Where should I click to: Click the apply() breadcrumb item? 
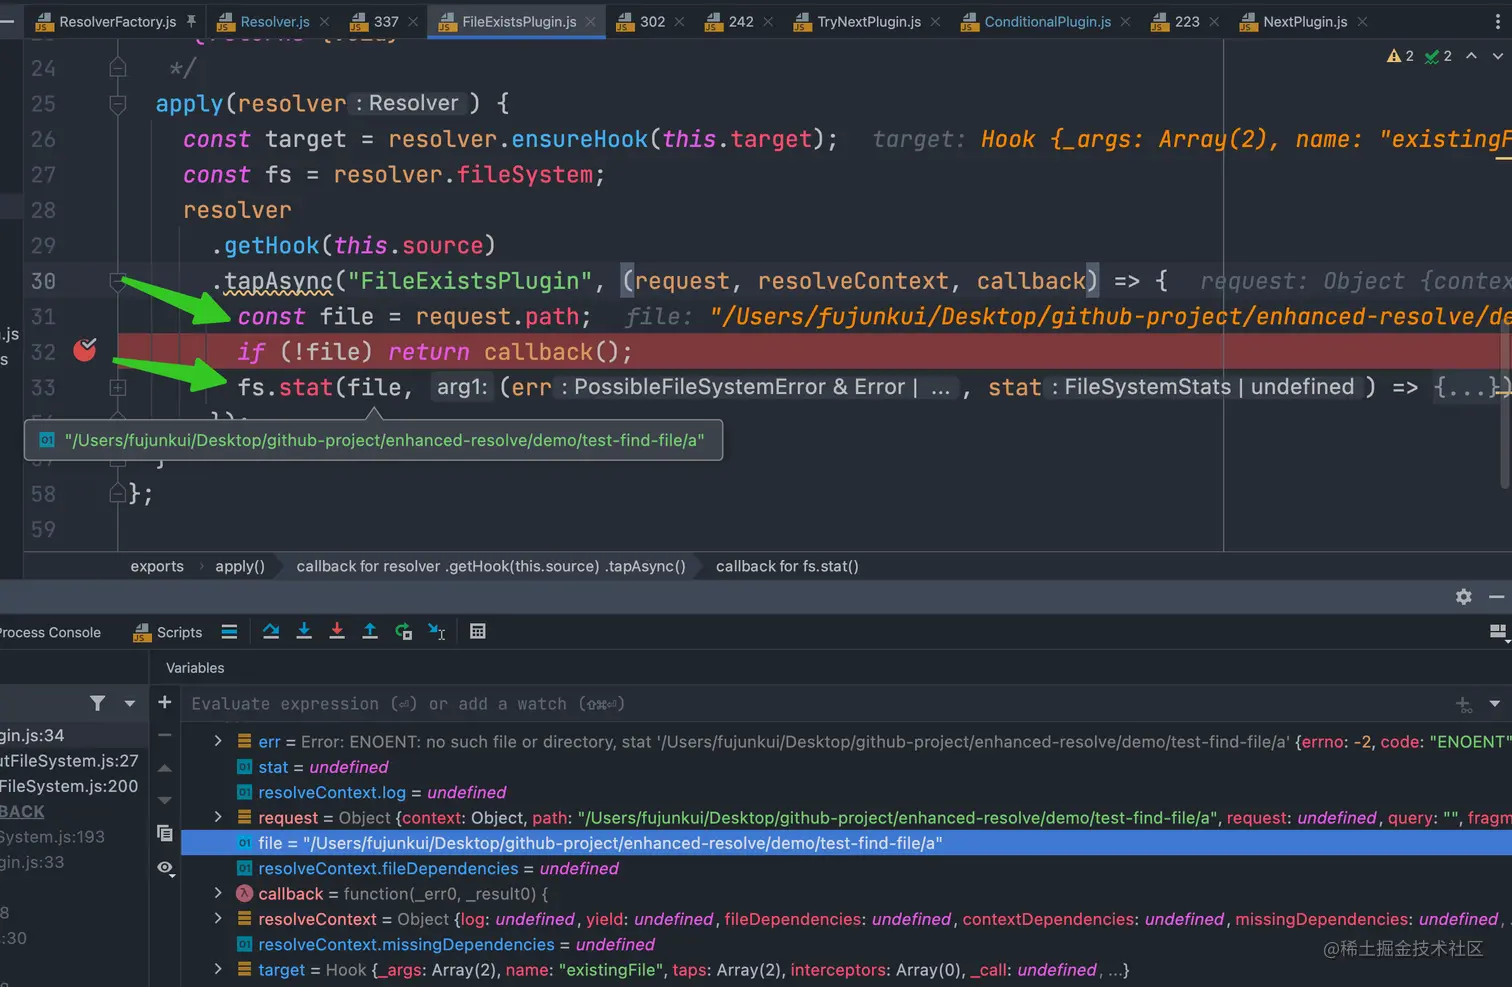point(240,566)
